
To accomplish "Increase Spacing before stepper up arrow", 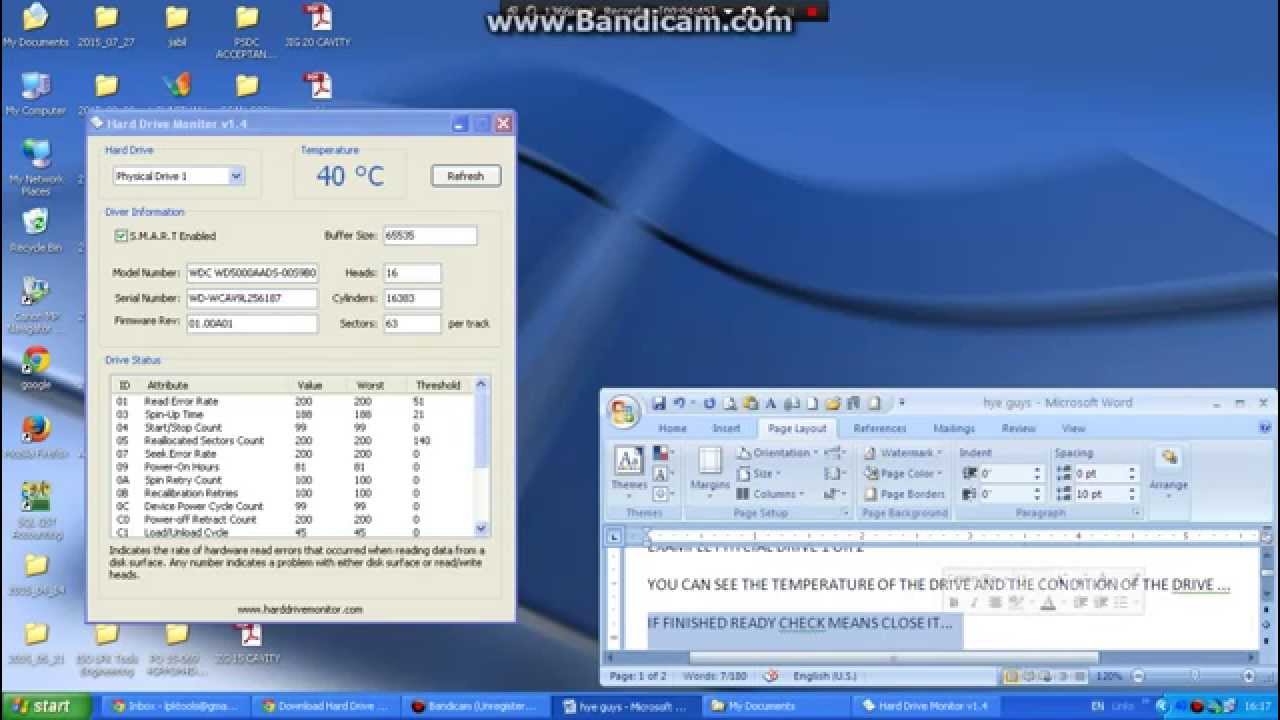I will coord(1132,470).
